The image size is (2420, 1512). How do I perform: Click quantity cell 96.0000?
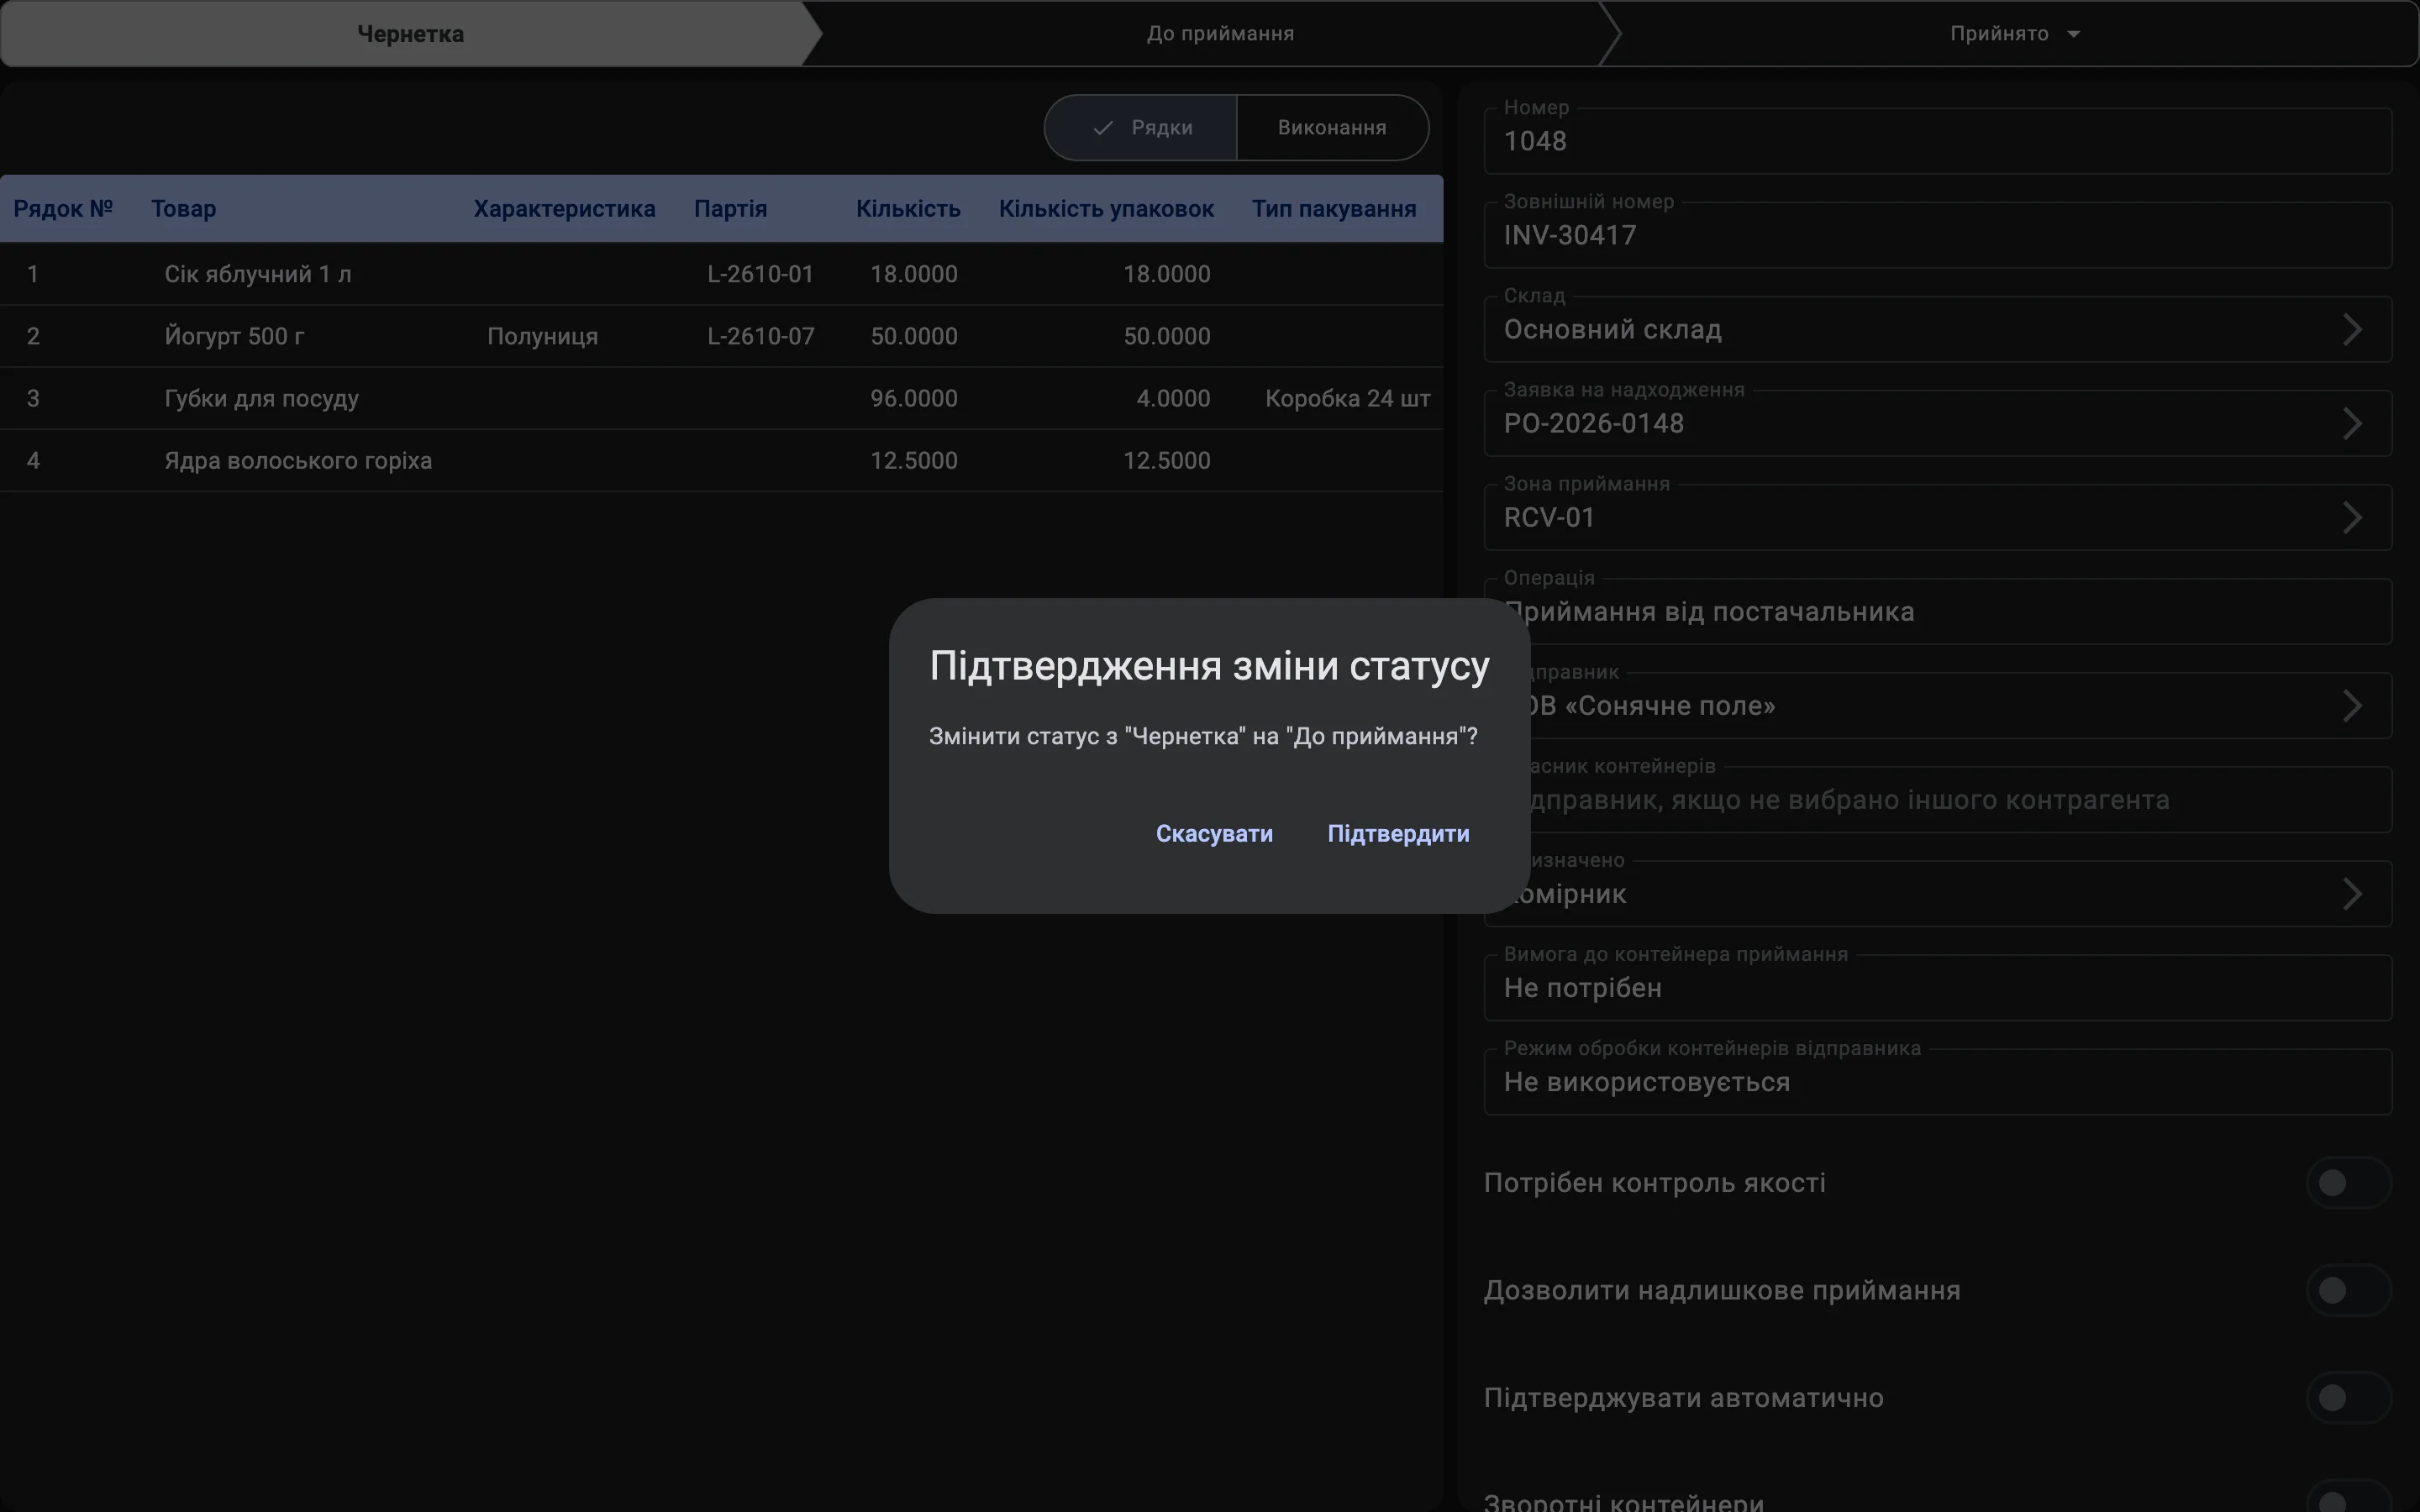914,398
